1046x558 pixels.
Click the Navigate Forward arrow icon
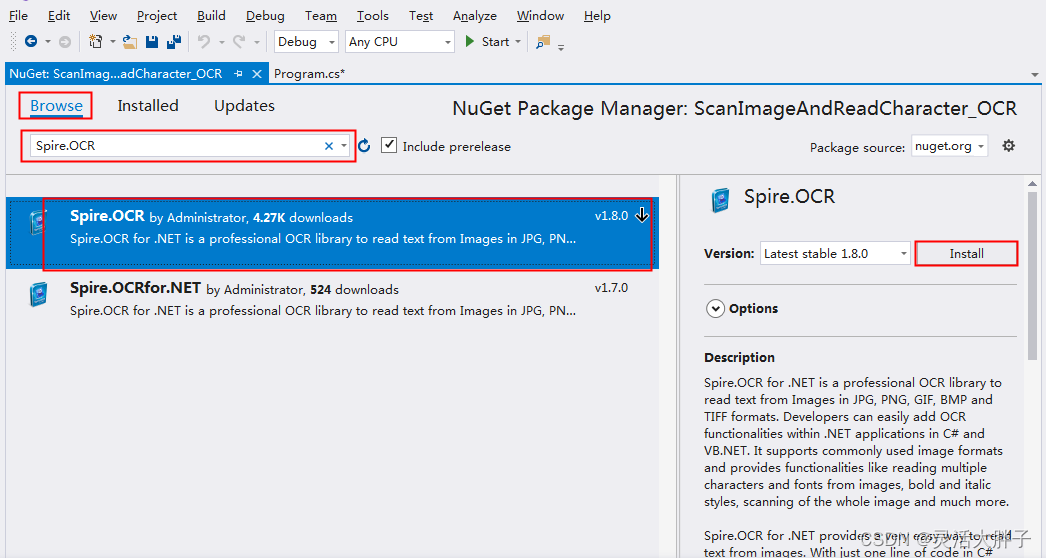pos(65,42)
